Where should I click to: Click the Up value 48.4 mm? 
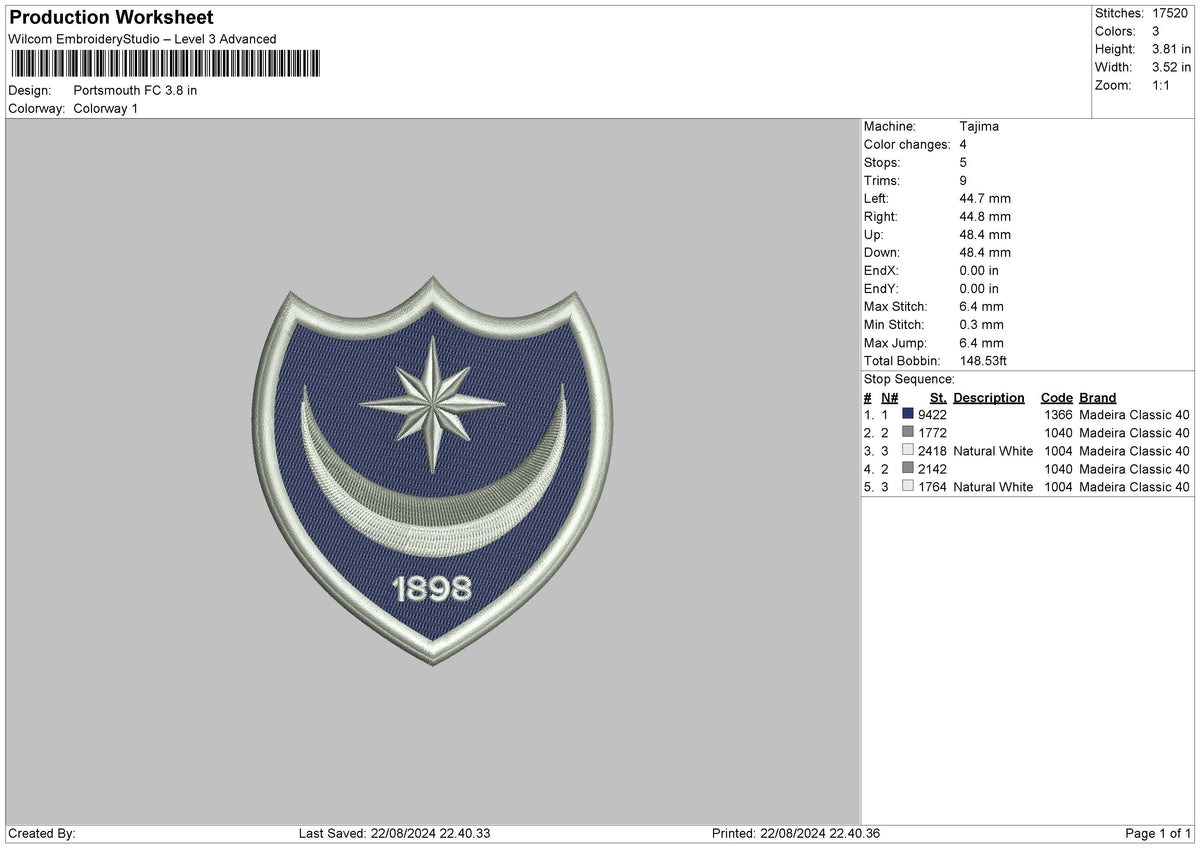click(x=985, y=234)
